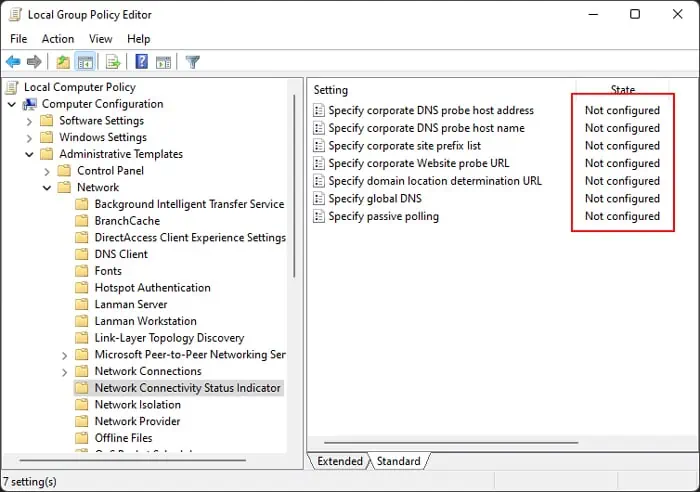Expand the Windows Settings node
Image resolution: width=700 pixels, height=492 pixels.
tap(29, 138)
